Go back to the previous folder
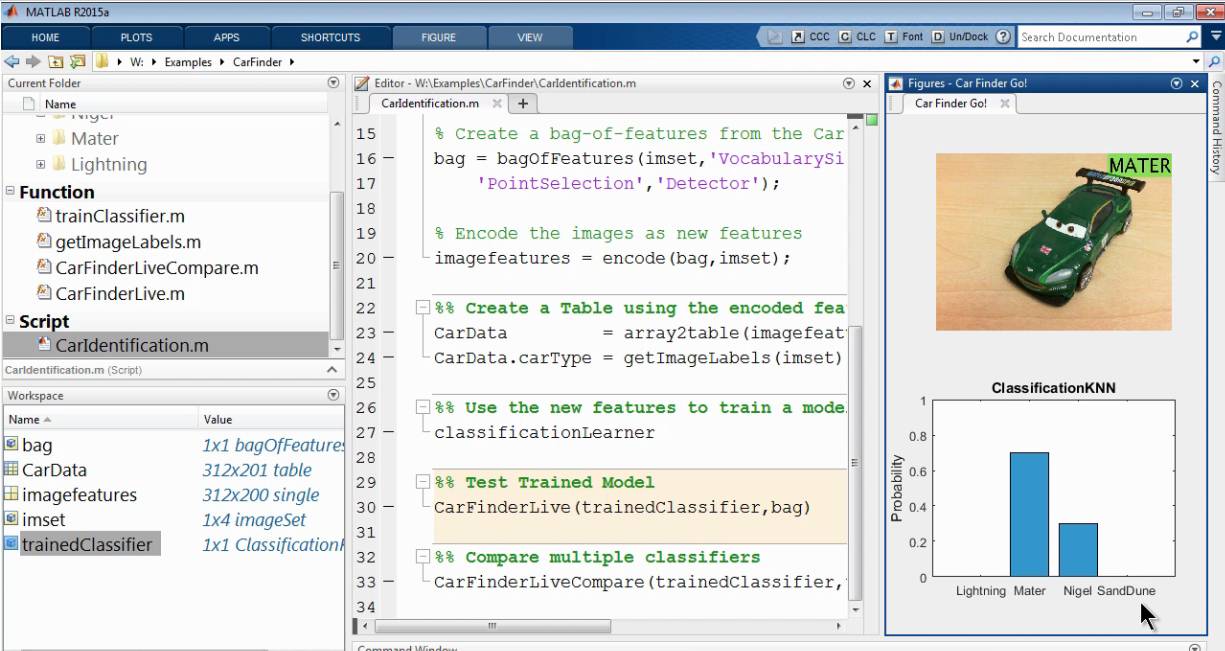Screen dimensions: 1225x651 pos(12,61)
